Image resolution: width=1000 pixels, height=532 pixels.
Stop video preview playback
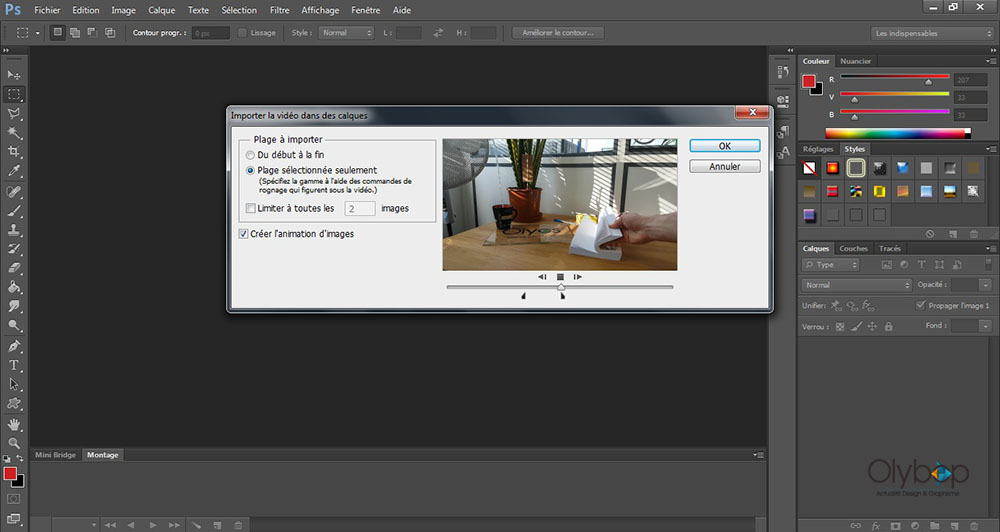tap(560, 277)
